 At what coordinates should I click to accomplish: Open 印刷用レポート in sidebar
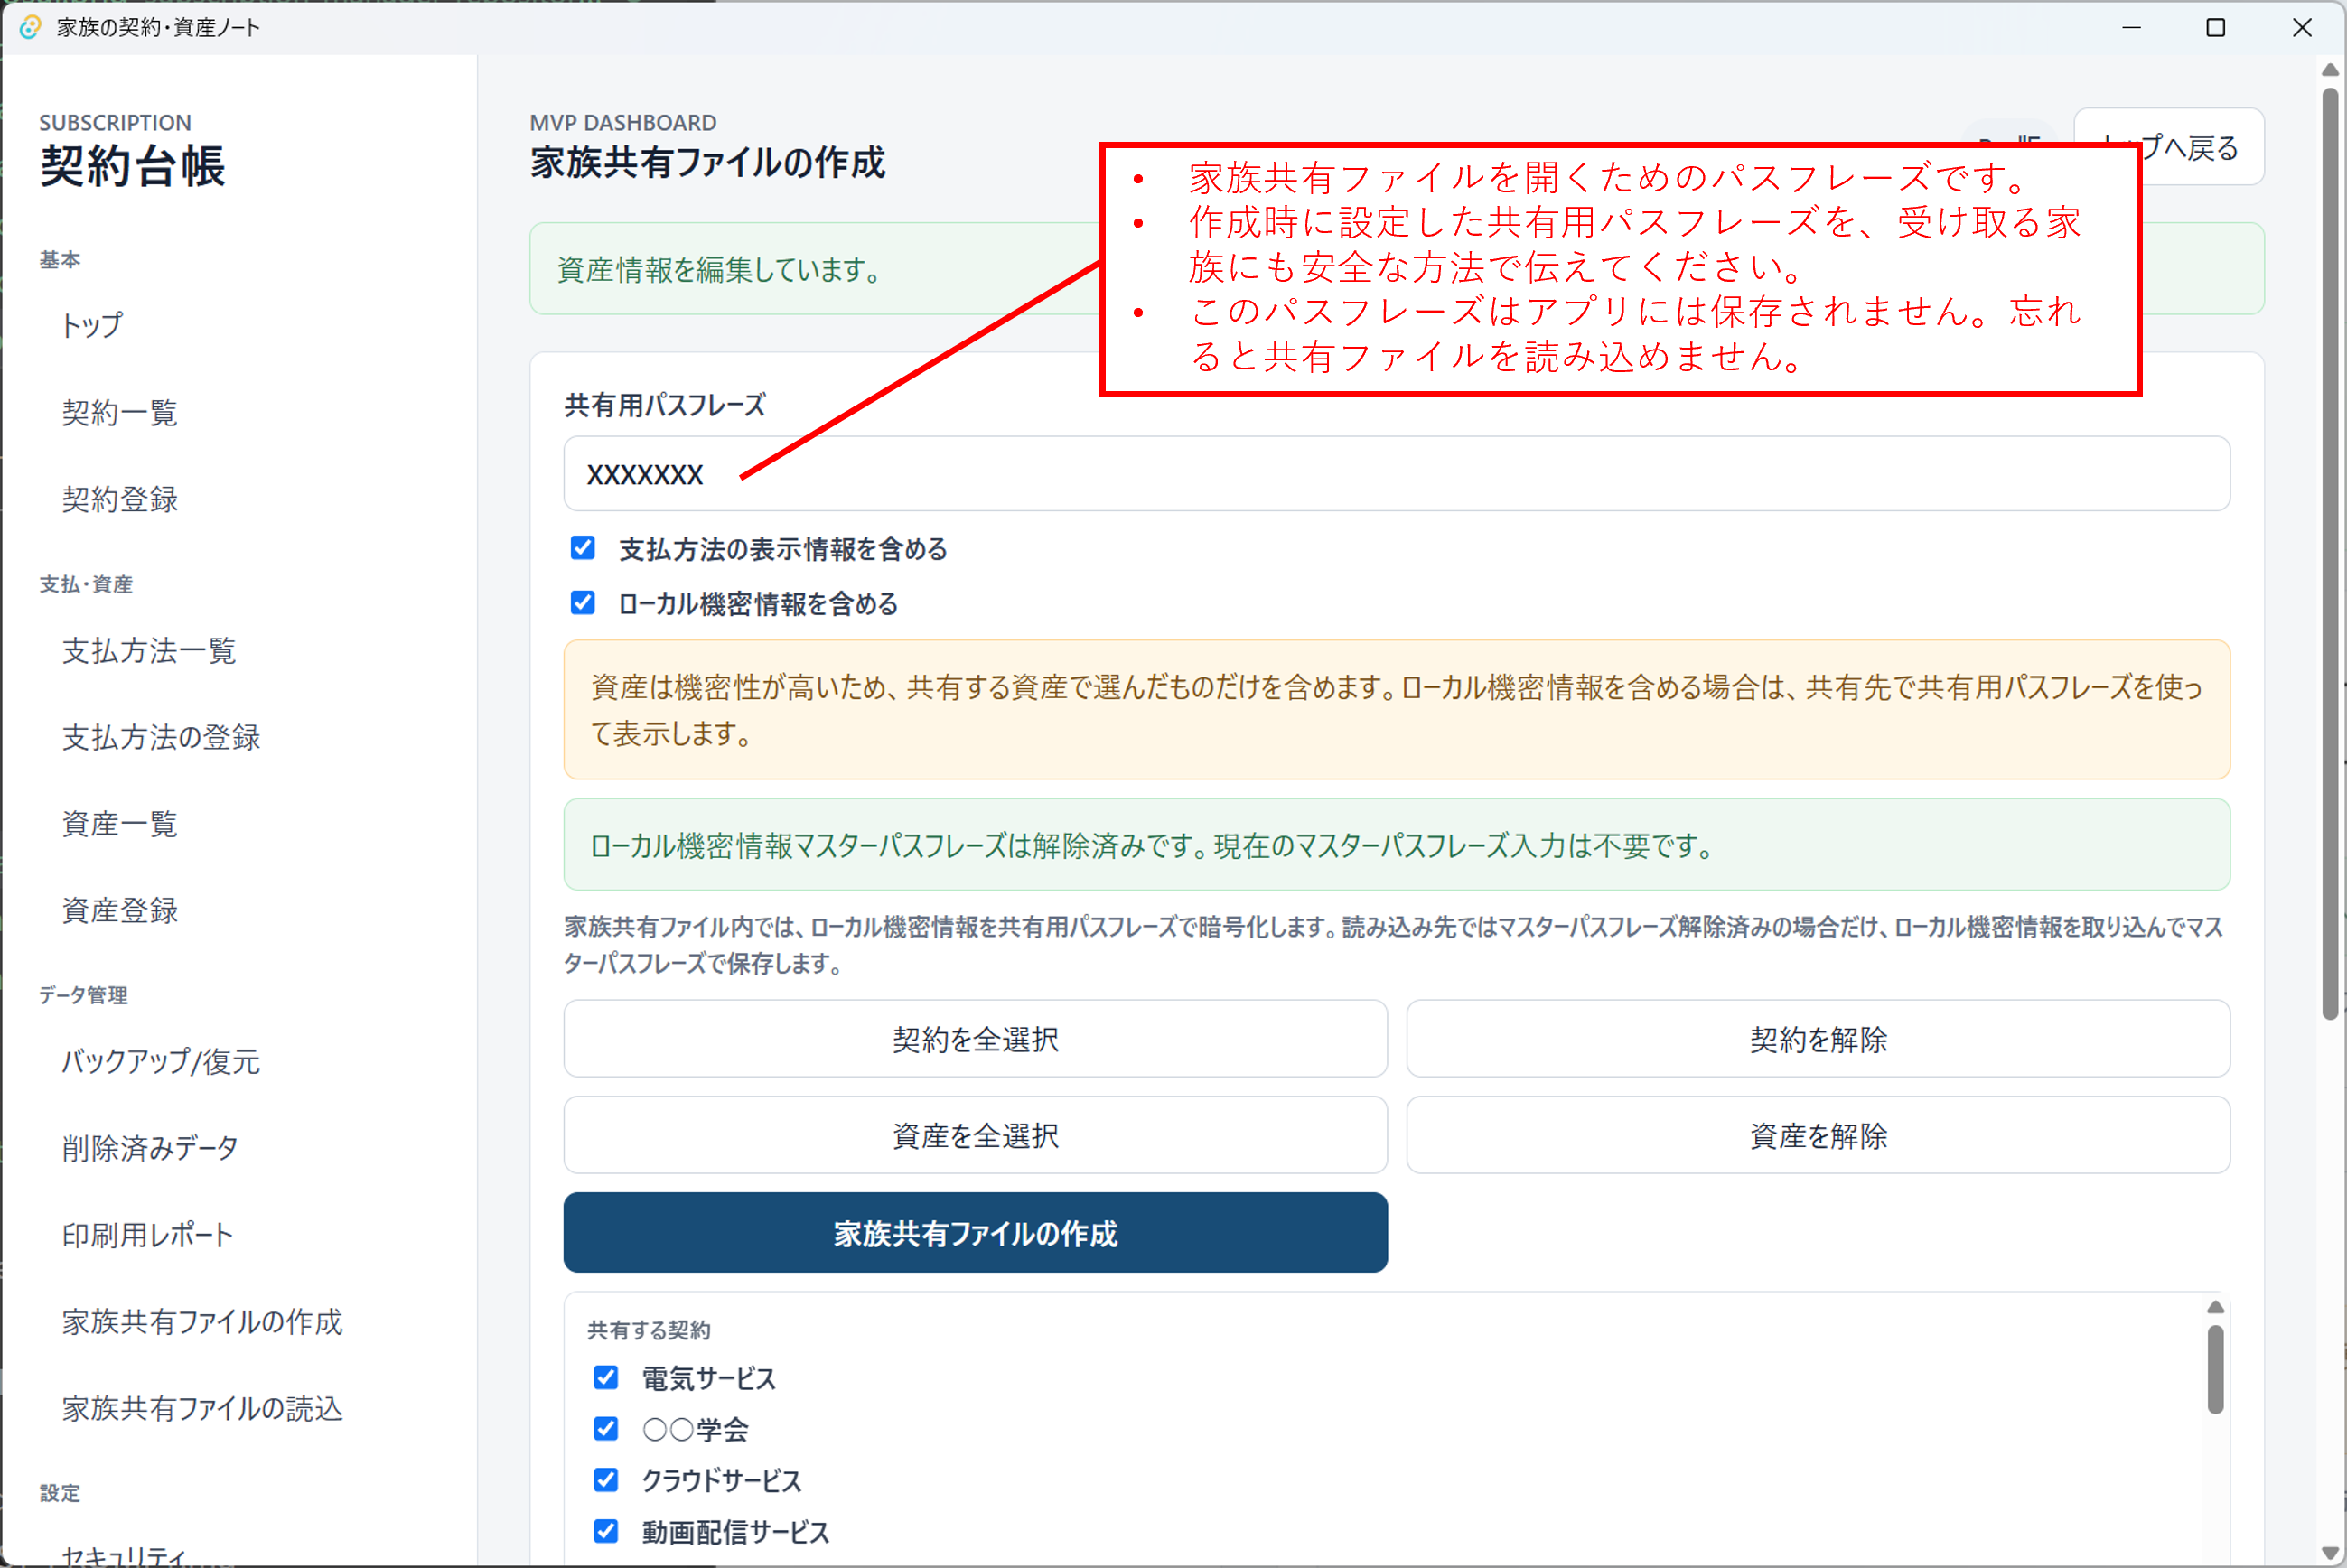(147, 1235)
